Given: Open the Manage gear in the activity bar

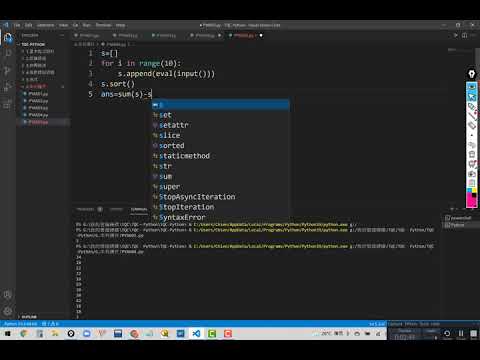Looking at the screenshot, I should [x=7, y=311].
